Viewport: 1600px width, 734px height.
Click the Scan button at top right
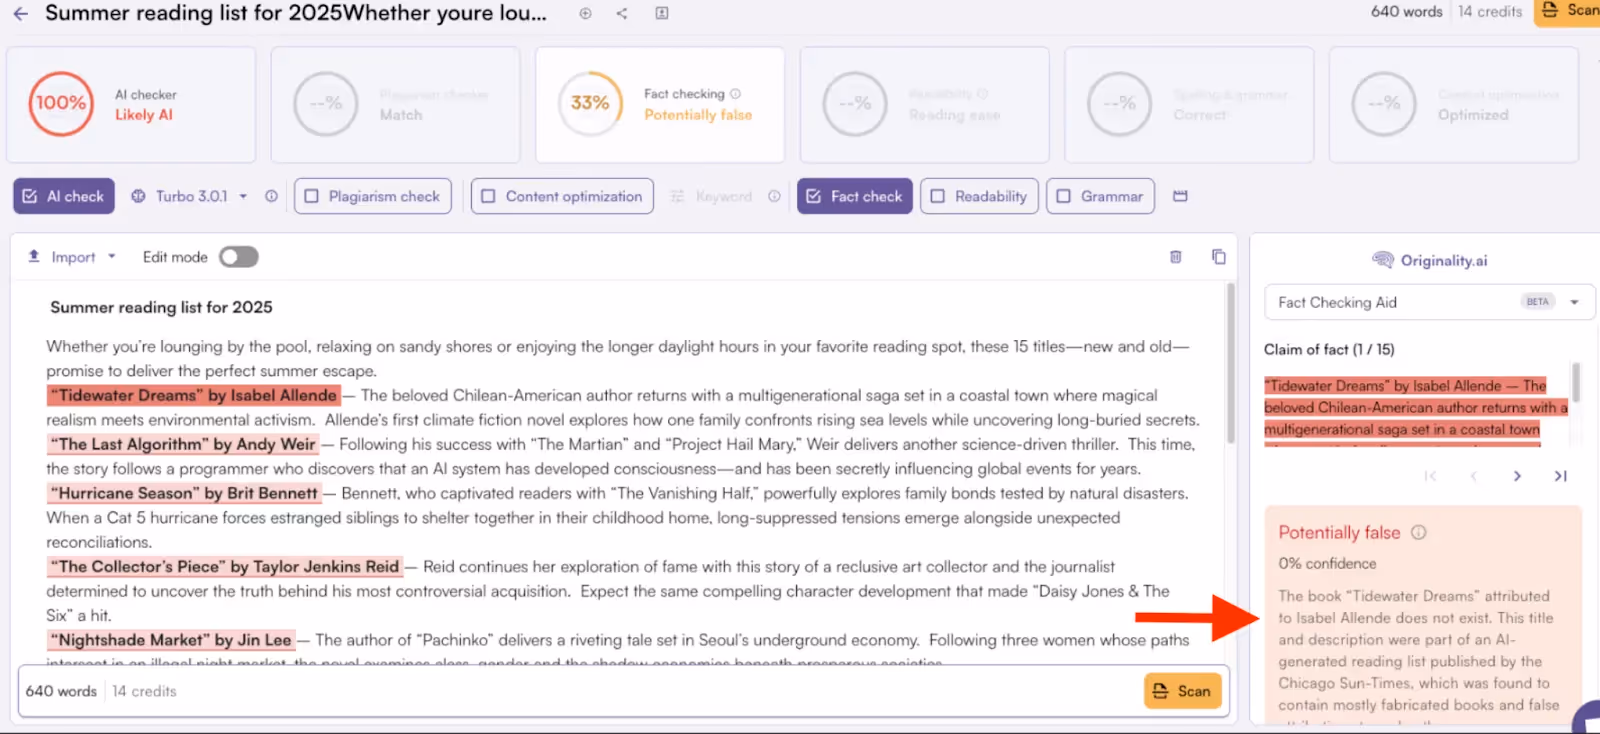coord(1568,11)
